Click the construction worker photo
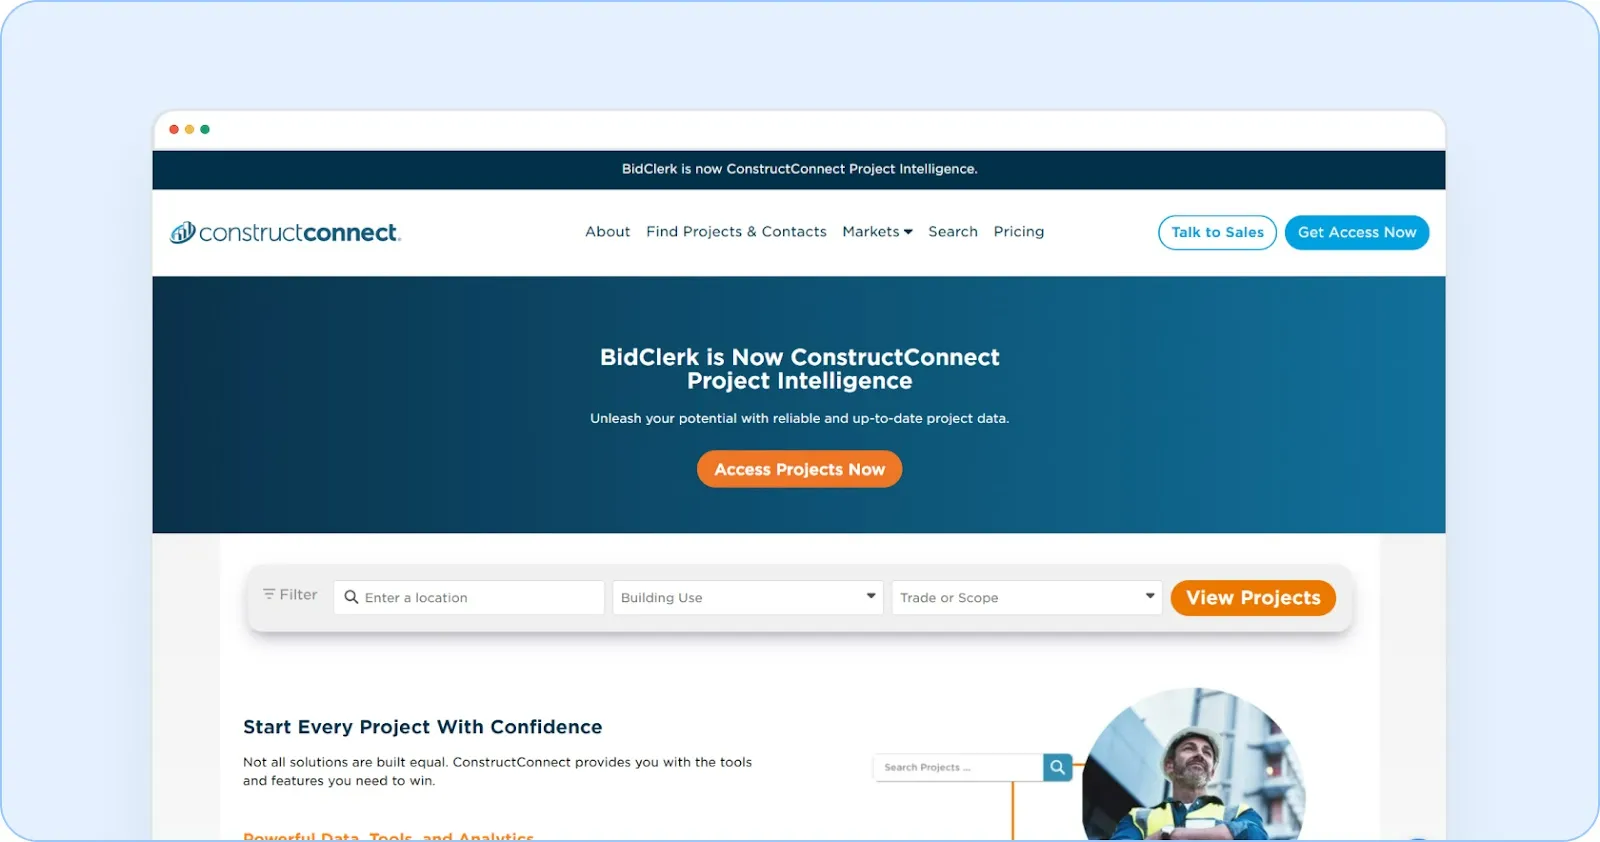The height and width of the screenshot is (842, 1600). (1193, 765)
